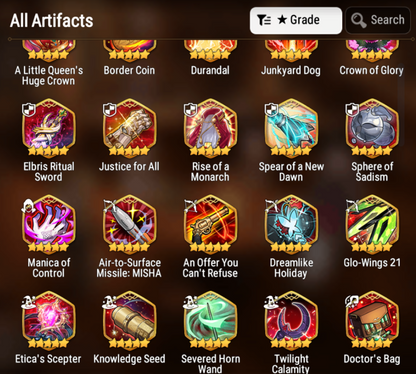Open the Rise of a Monarch artifact
The height and width of the screenshot is (374, 416).
point(210,128)
